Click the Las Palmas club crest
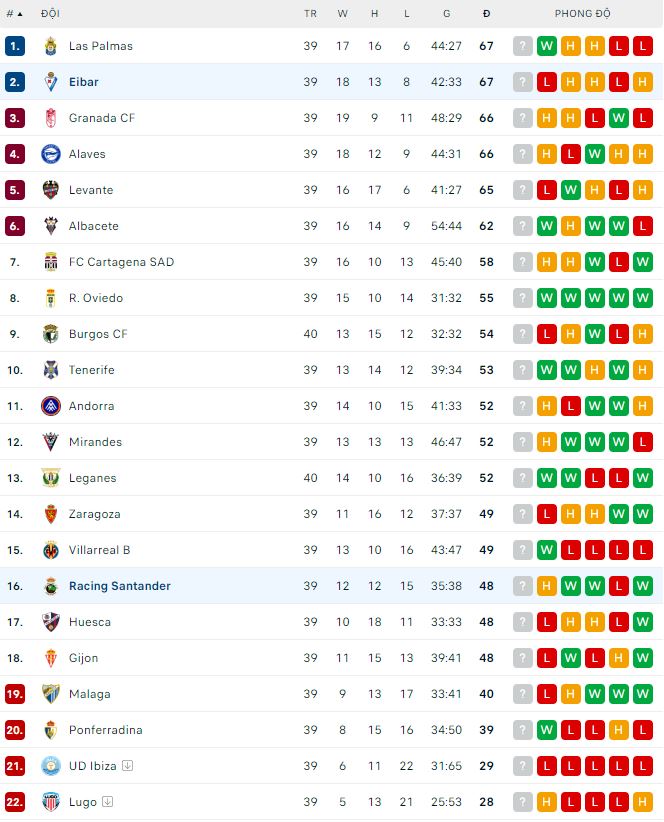This screenshot has height=822, width=664. pyautogui.click(x=50, y=46)
